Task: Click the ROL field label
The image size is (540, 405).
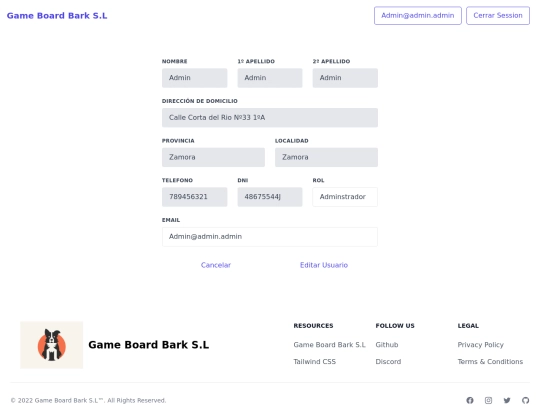Action: [x=319, y=180]
